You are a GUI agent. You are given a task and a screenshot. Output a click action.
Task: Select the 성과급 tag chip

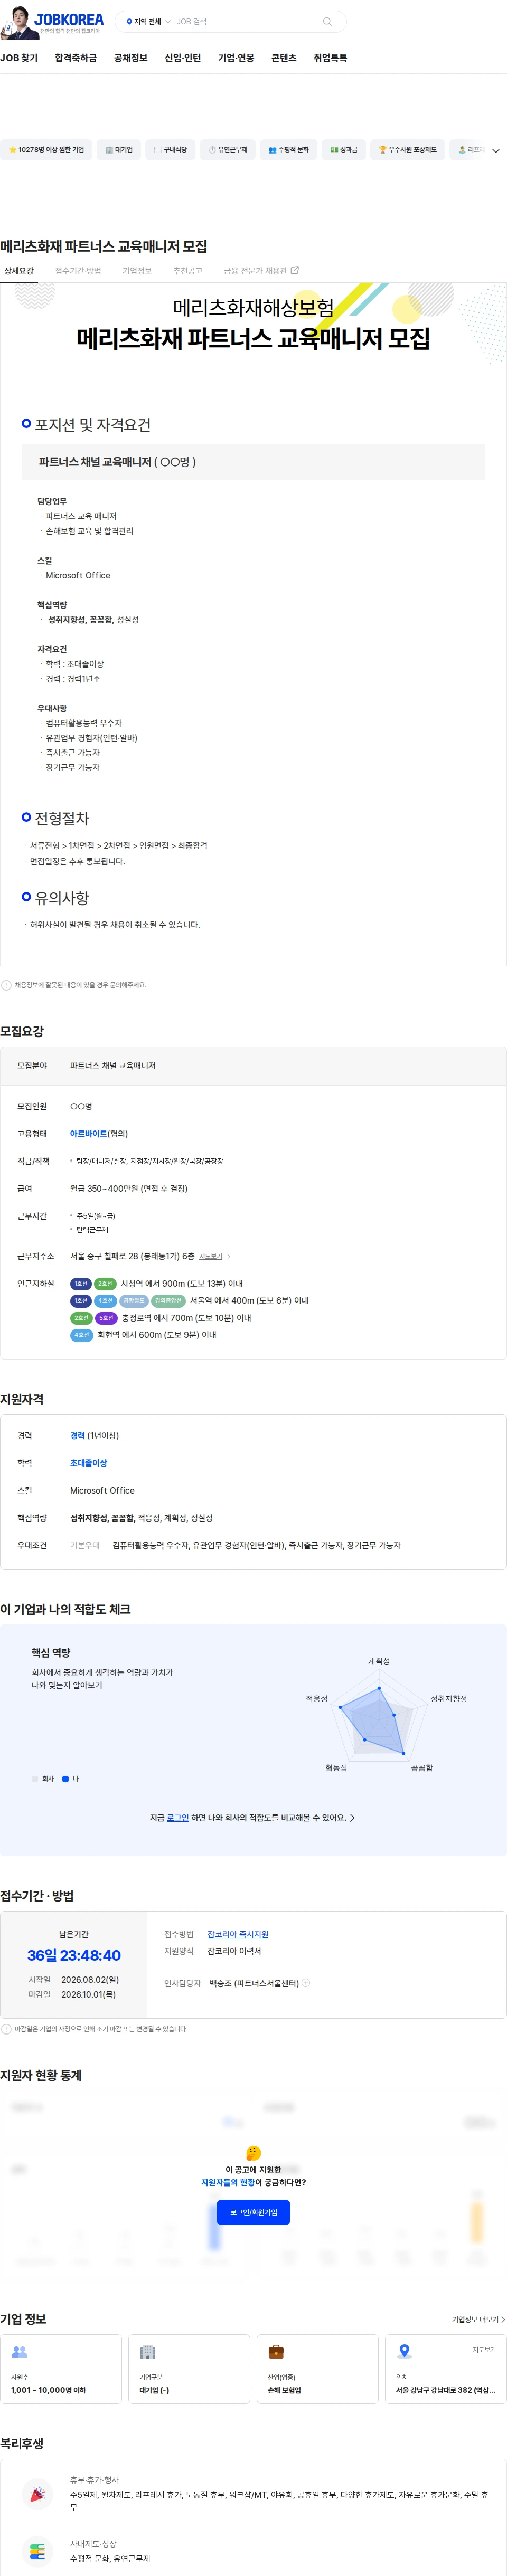point(344,150)
